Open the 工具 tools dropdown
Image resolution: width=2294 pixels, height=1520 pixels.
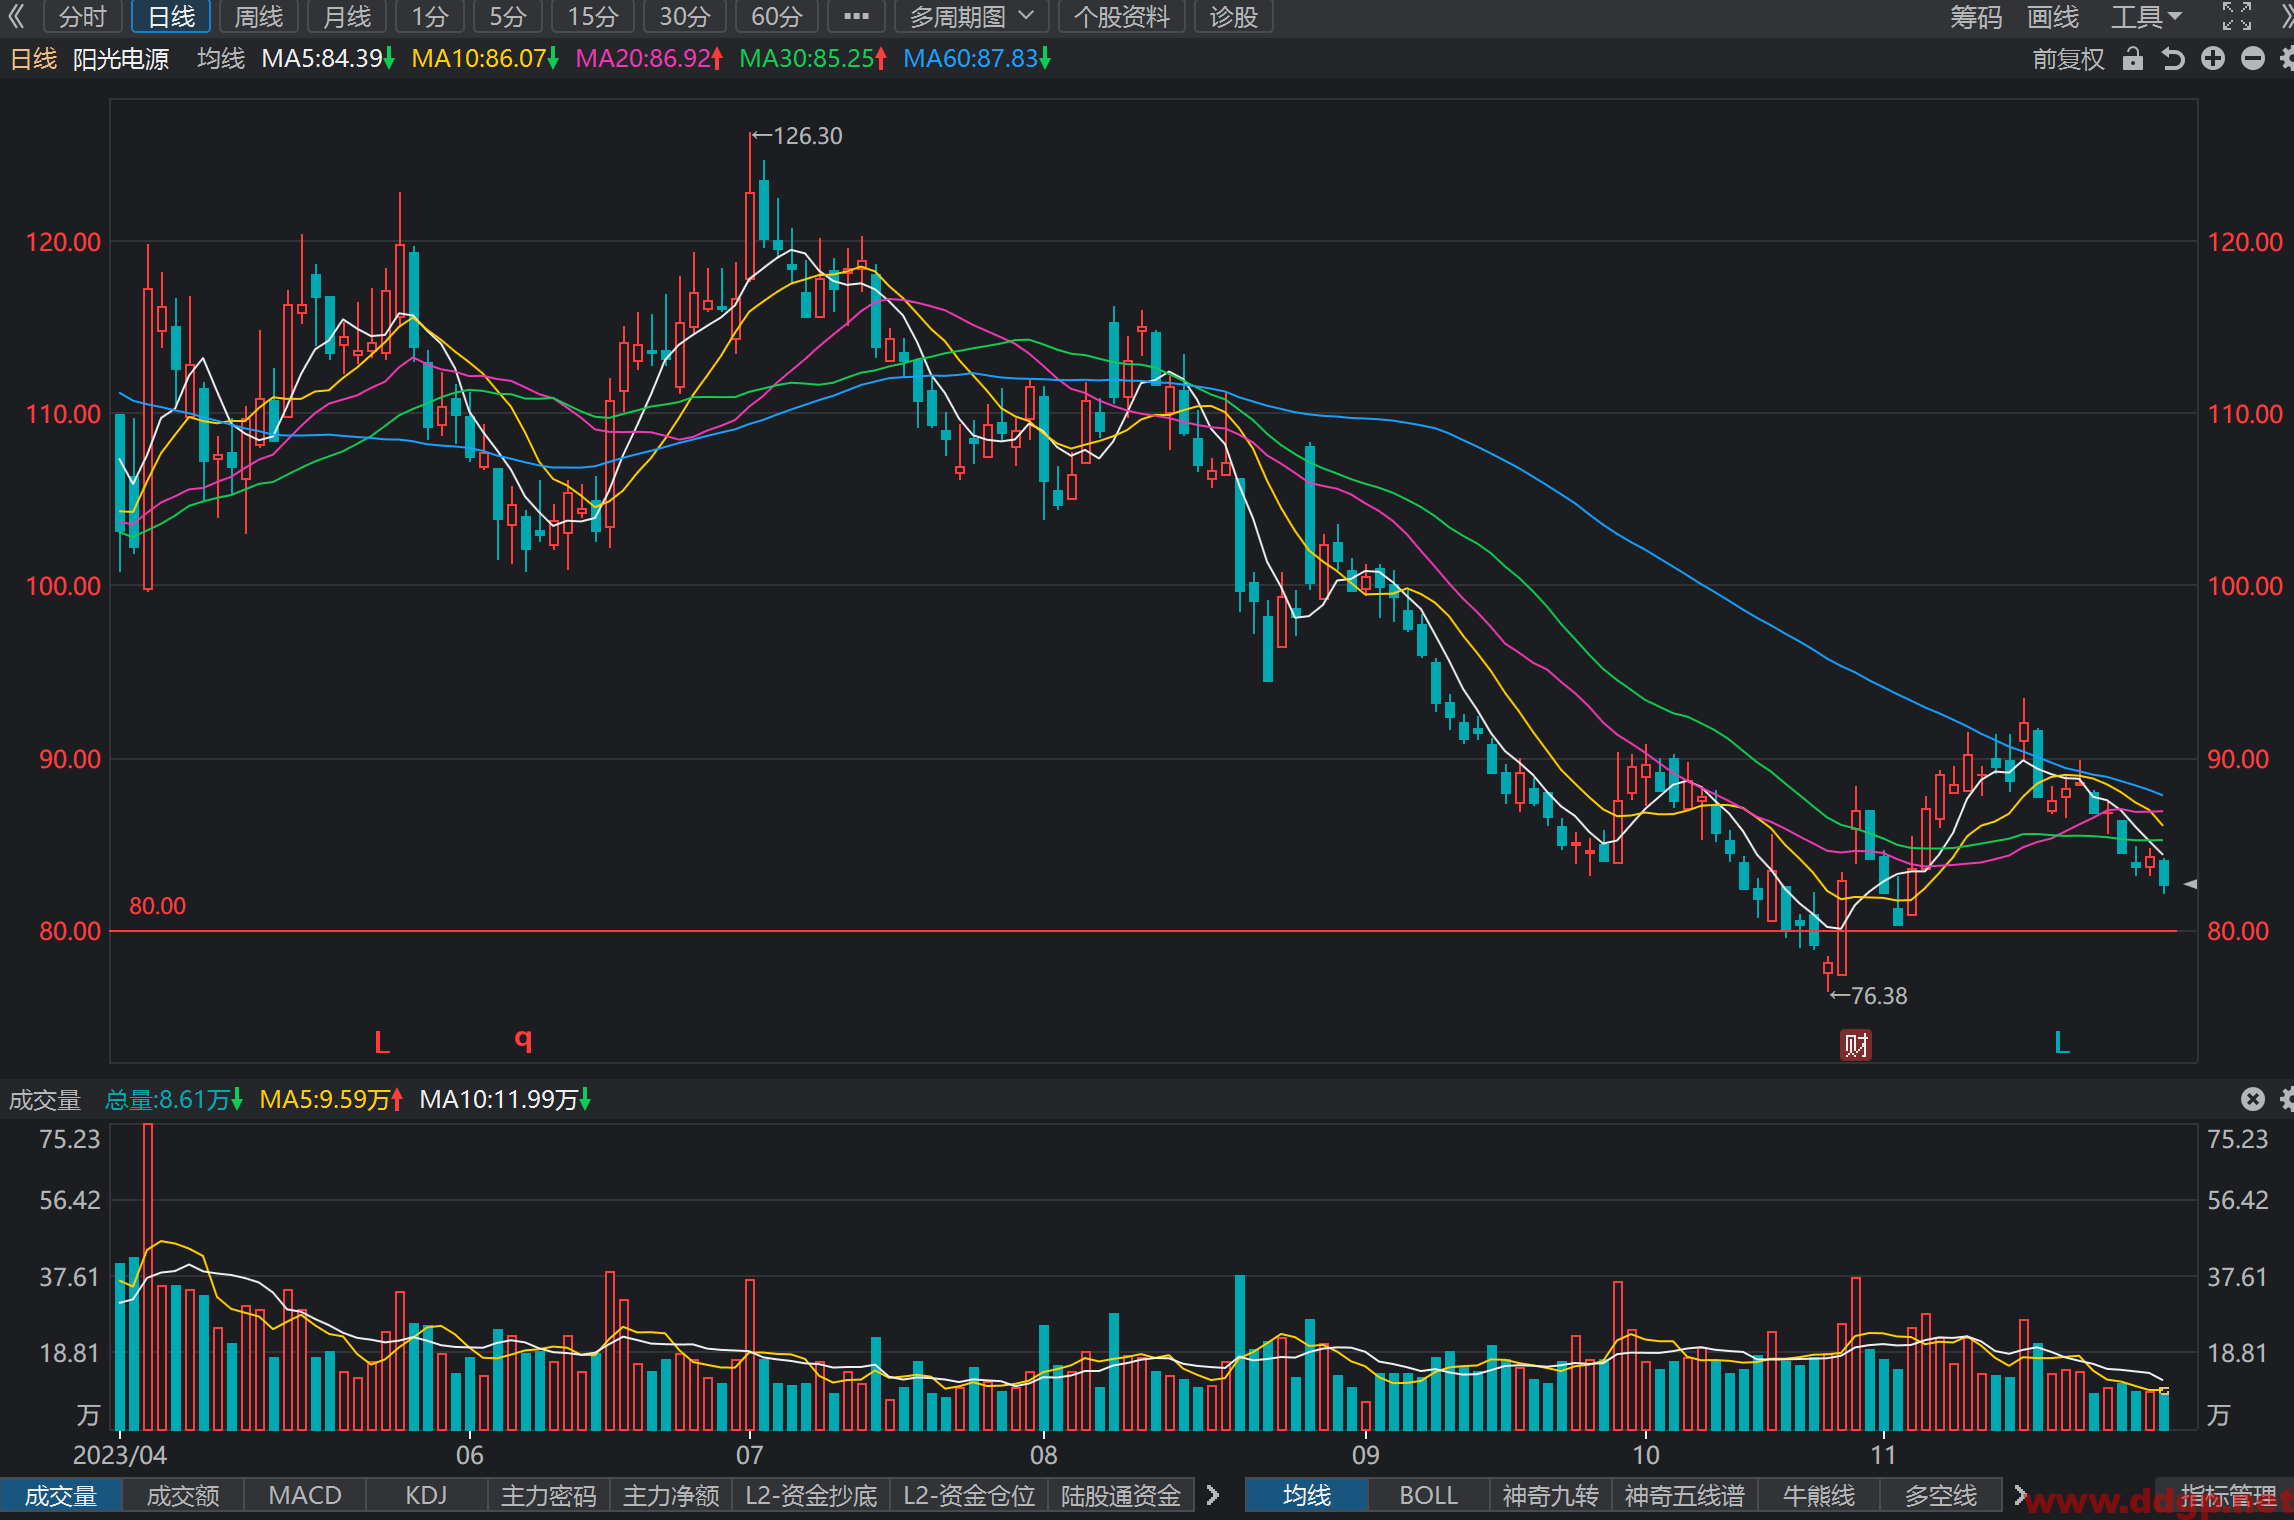click(2146, 17)
